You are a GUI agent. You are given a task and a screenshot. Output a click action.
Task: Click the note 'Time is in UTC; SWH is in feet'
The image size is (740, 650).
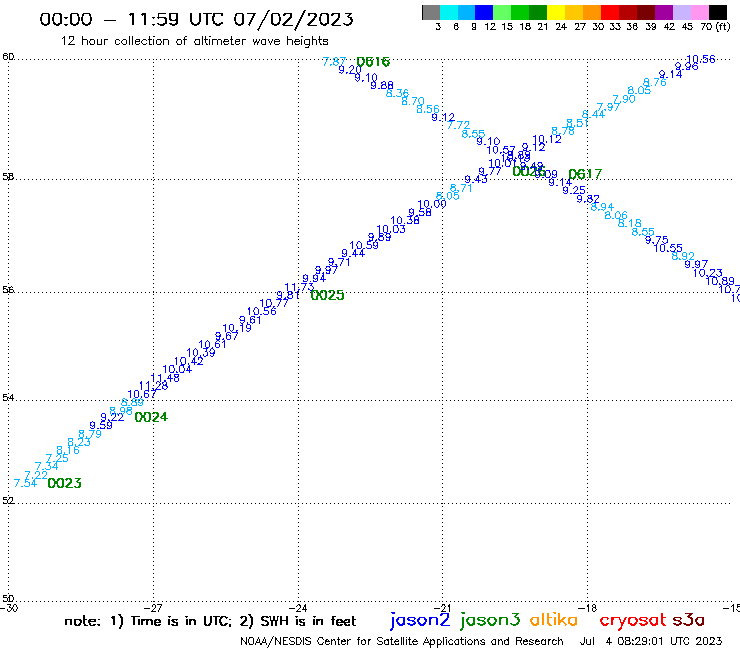coord(210,621)
